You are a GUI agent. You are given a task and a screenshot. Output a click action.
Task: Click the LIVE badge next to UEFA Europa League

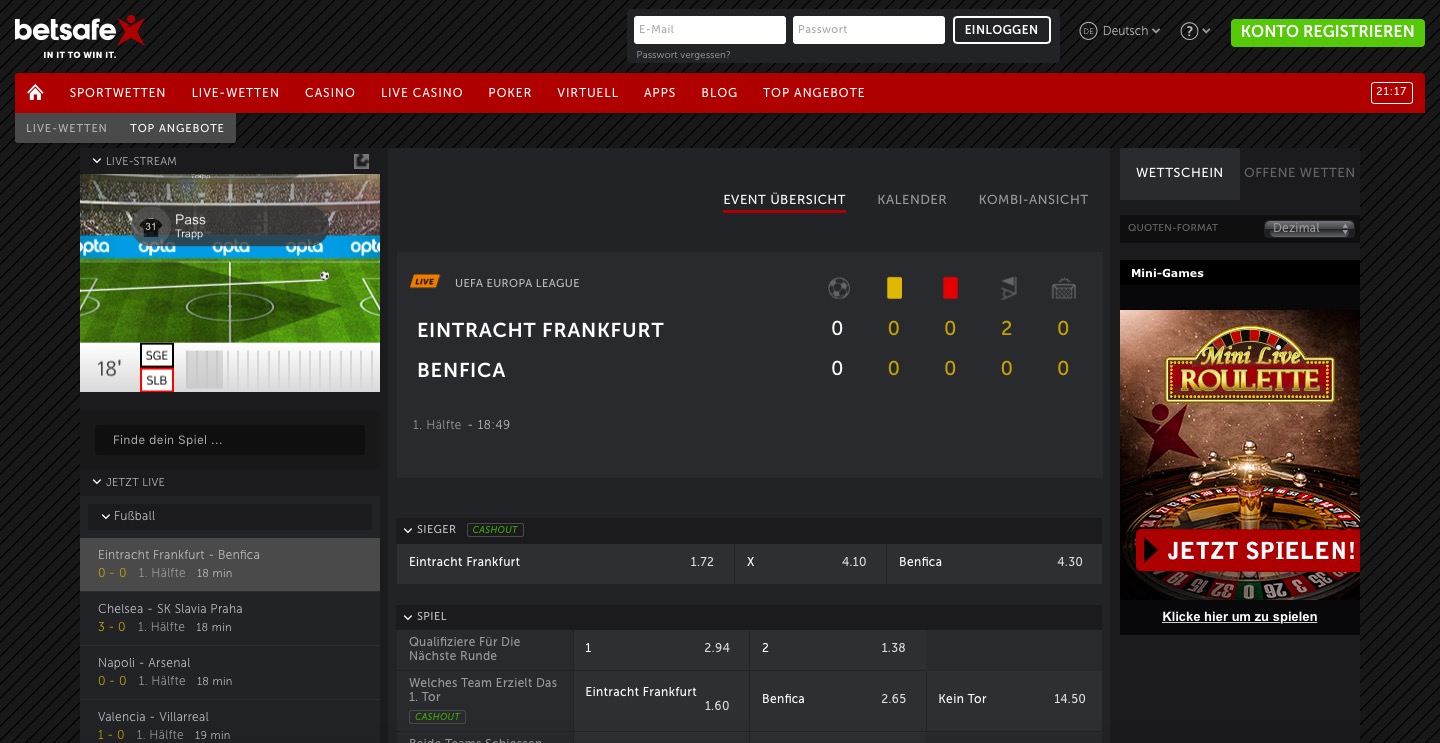click(x=425, y=283)
